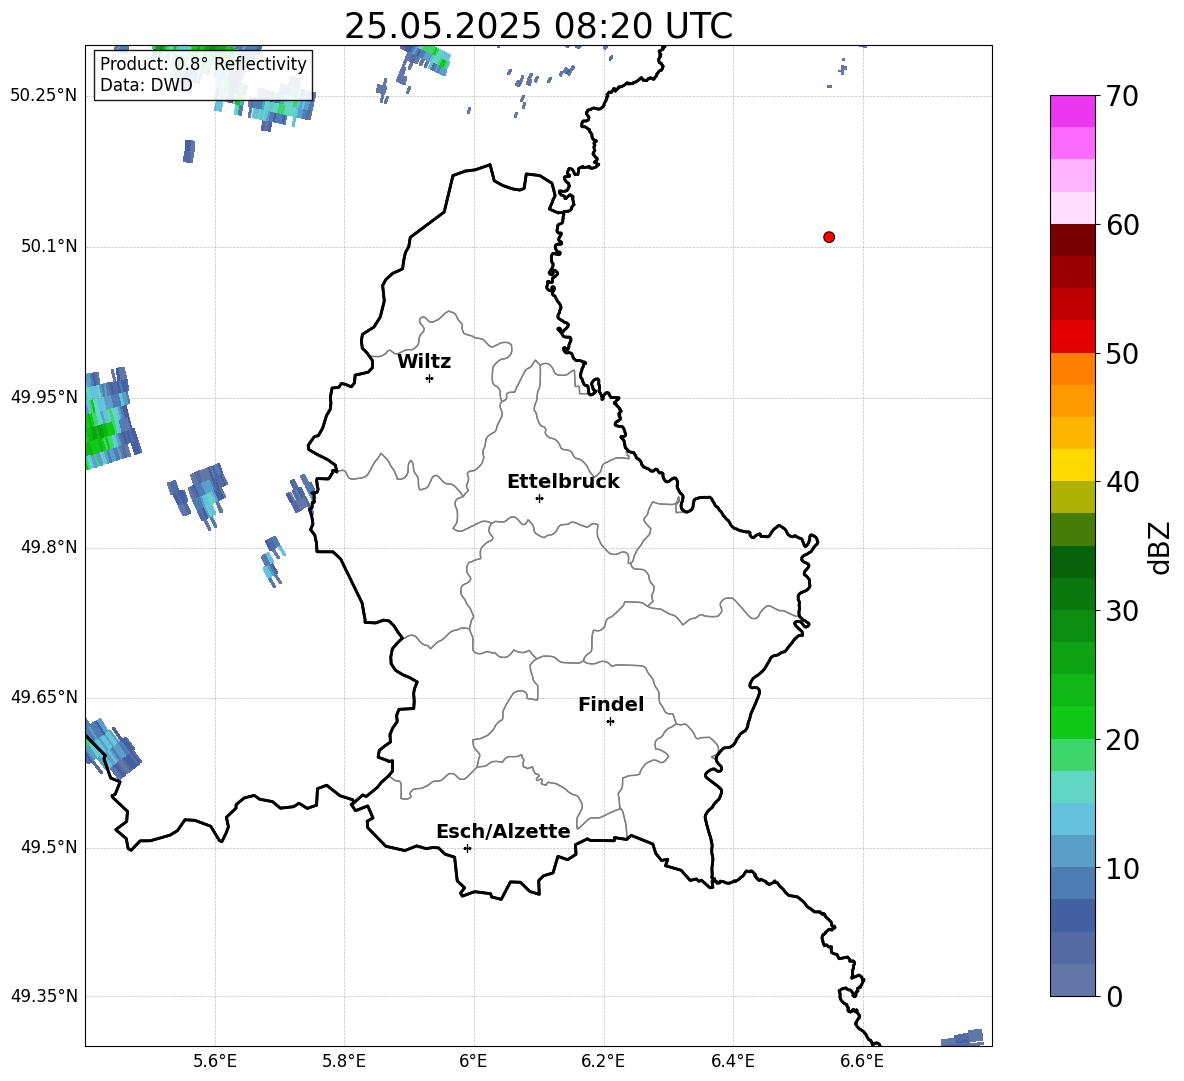Screen dimensions: 1184x1081
Task: Click the Ettelbruck station cross marker
Action: 539,498
